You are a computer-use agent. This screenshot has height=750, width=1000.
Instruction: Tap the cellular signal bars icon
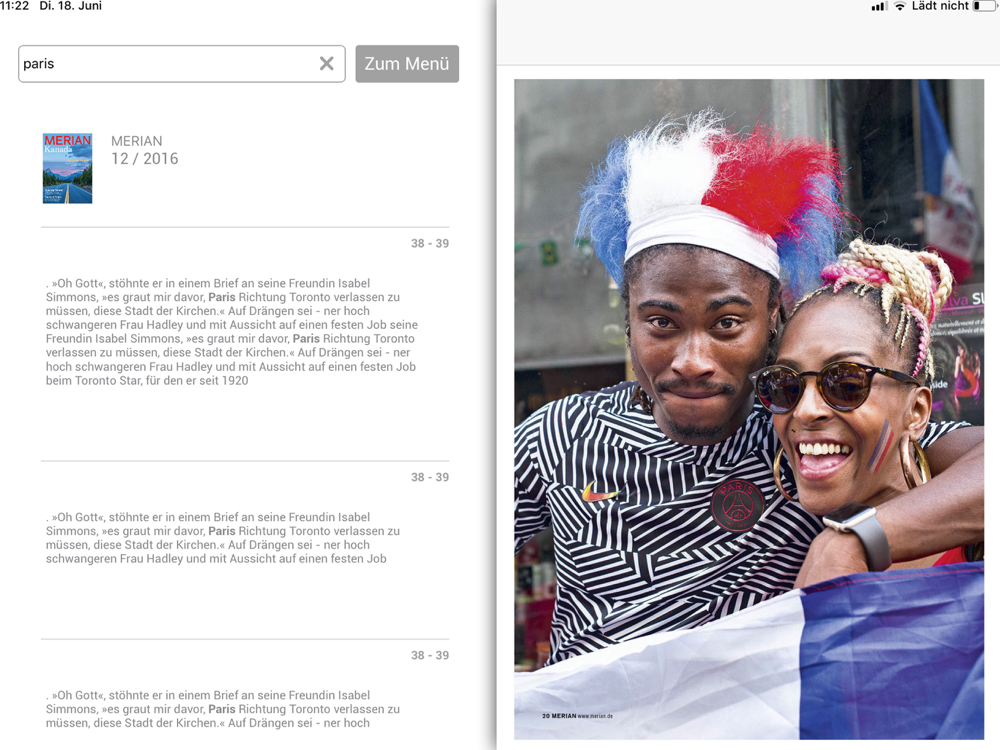879,6
